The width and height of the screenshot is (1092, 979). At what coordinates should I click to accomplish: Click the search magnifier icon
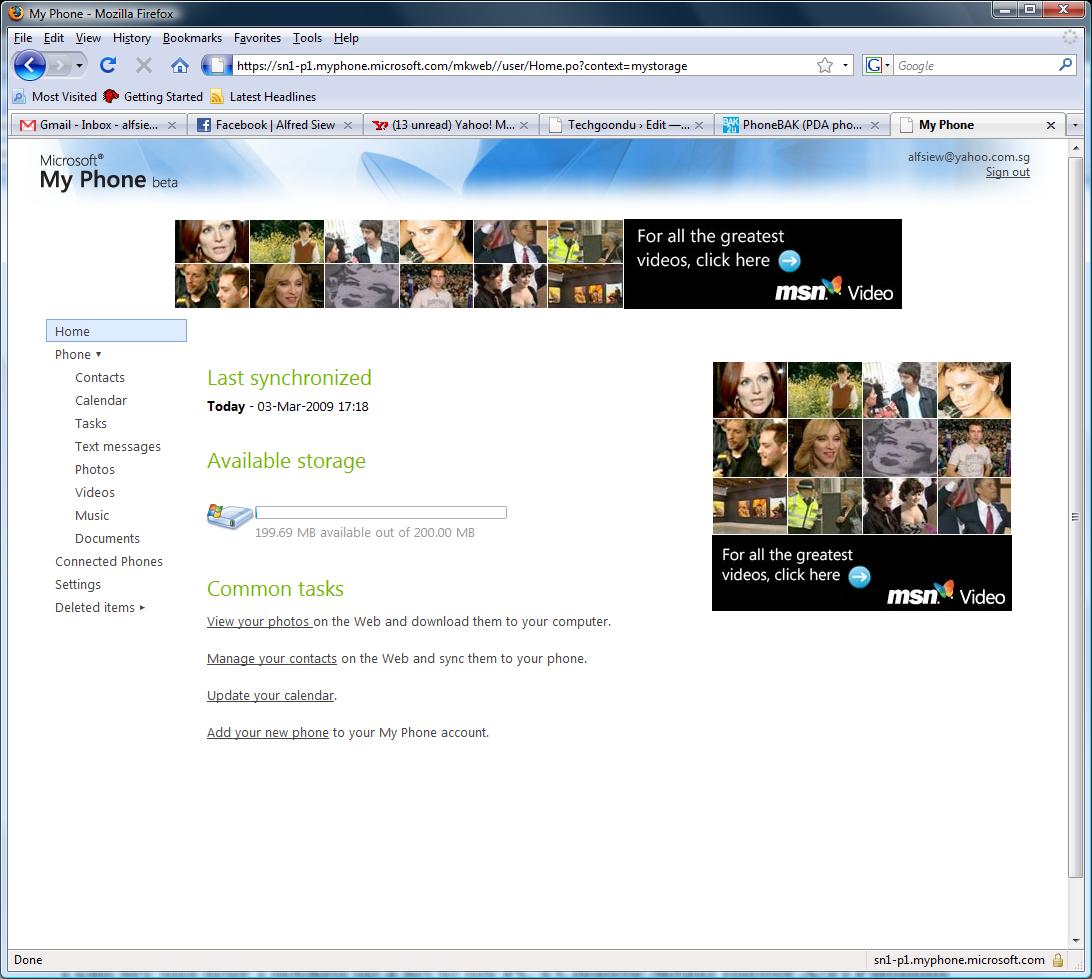(x=1065, y=65)
